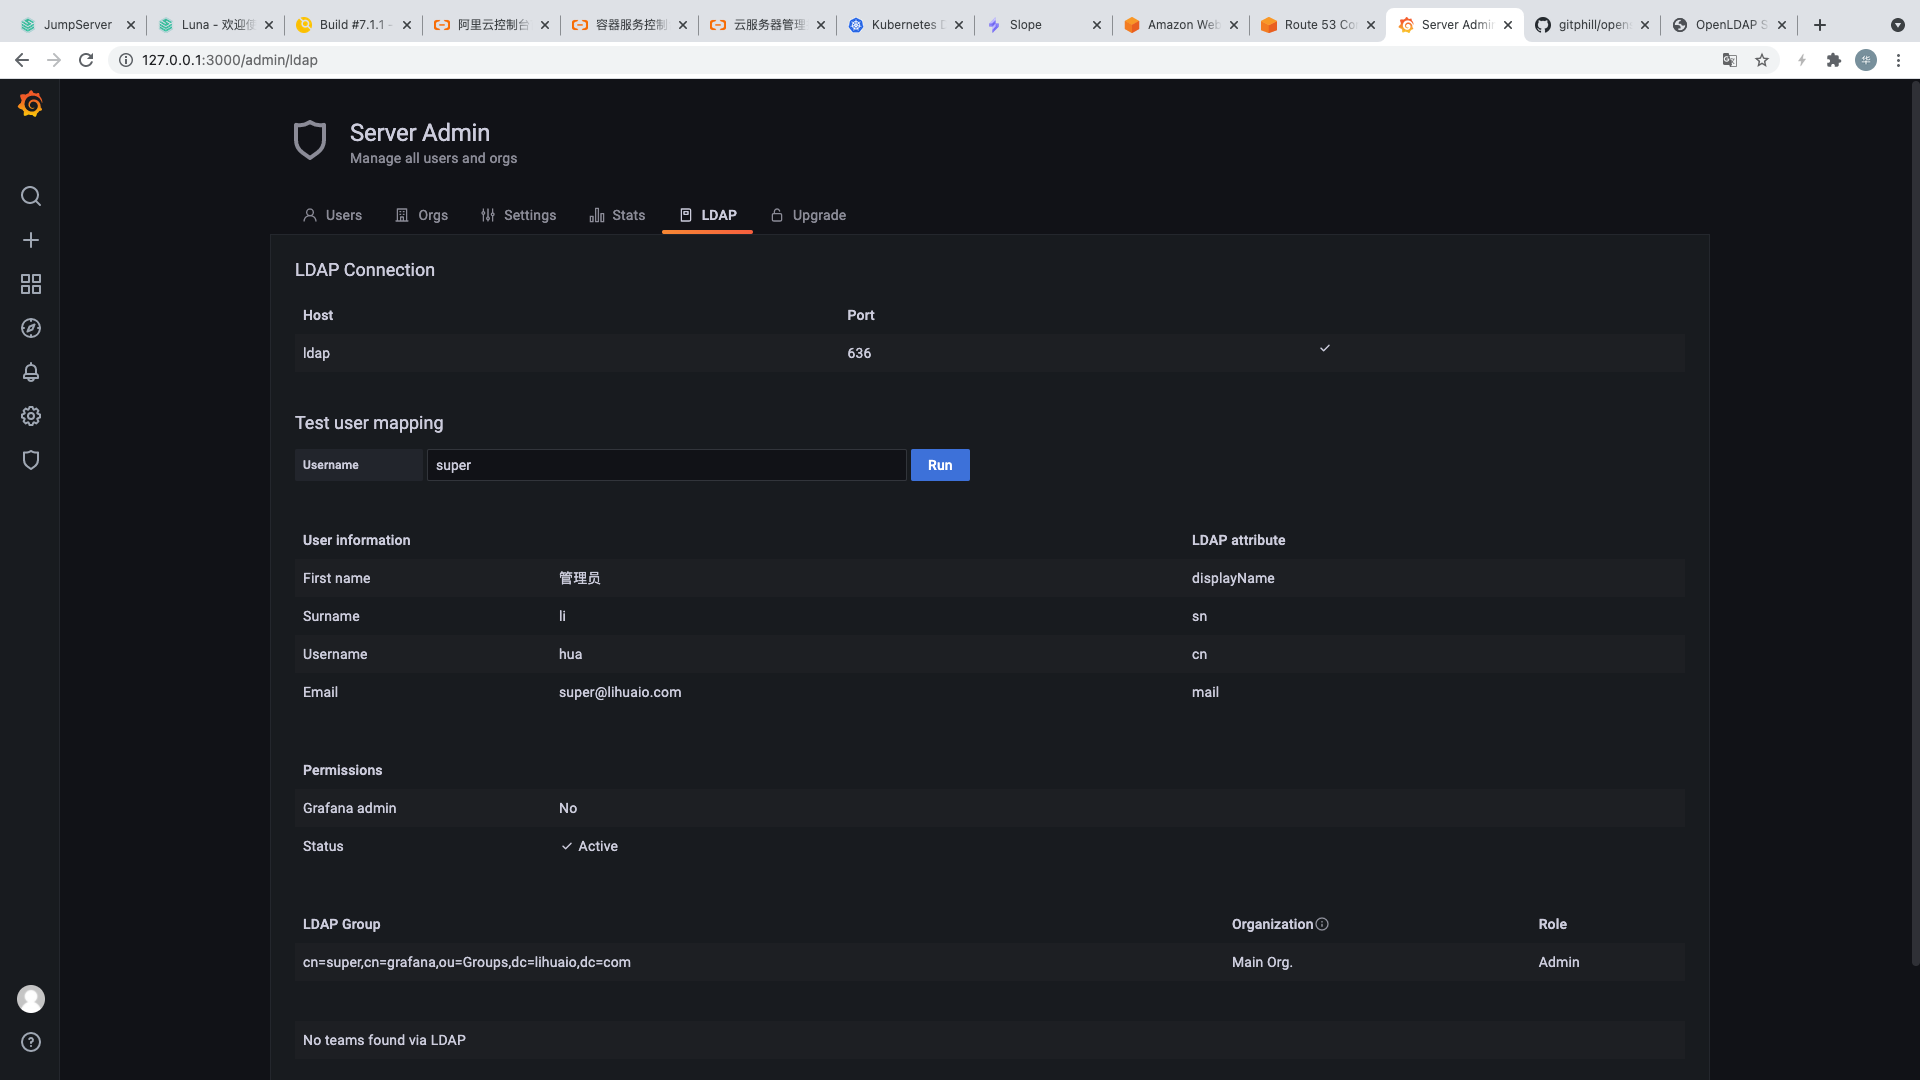The height and width of the screenshot is (1080, 1920).
Task: Open the Server Admin shield sidebar icon
Action: point(31,460)
